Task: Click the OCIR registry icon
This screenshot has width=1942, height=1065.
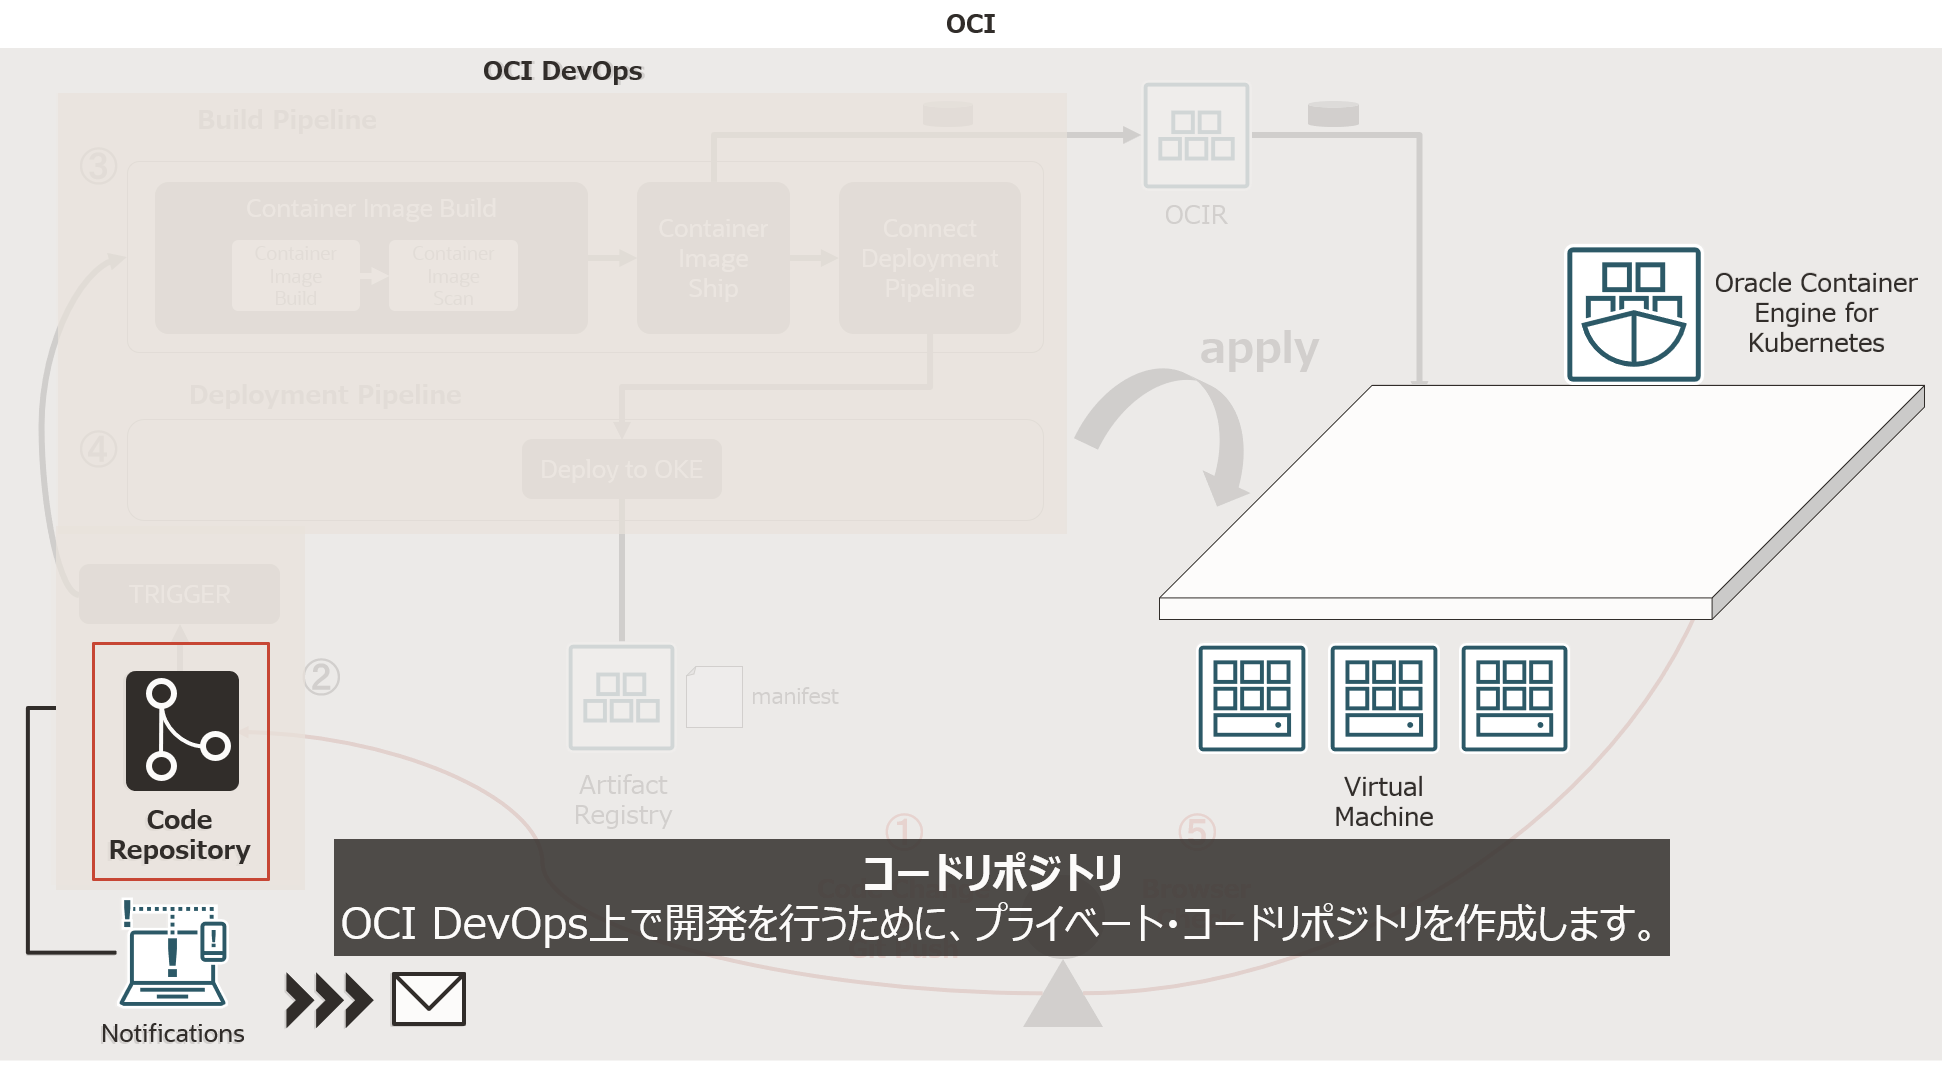Action: click(1196, 135)
